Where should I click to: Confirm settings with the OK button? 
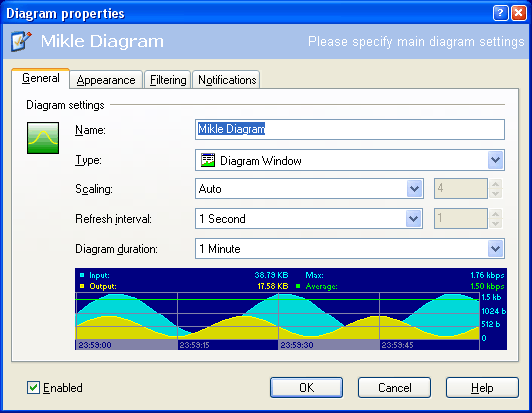306,388
